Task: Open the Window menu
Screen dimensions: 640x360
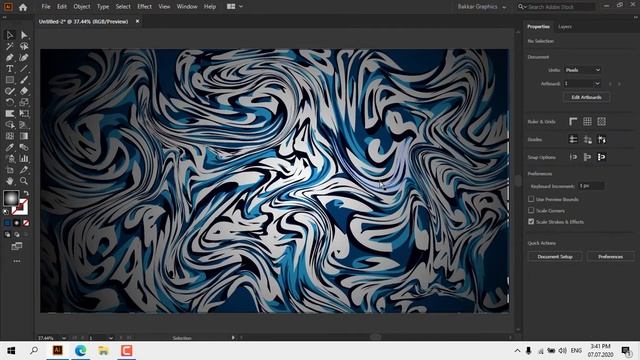Action: [x=187, y=7]
